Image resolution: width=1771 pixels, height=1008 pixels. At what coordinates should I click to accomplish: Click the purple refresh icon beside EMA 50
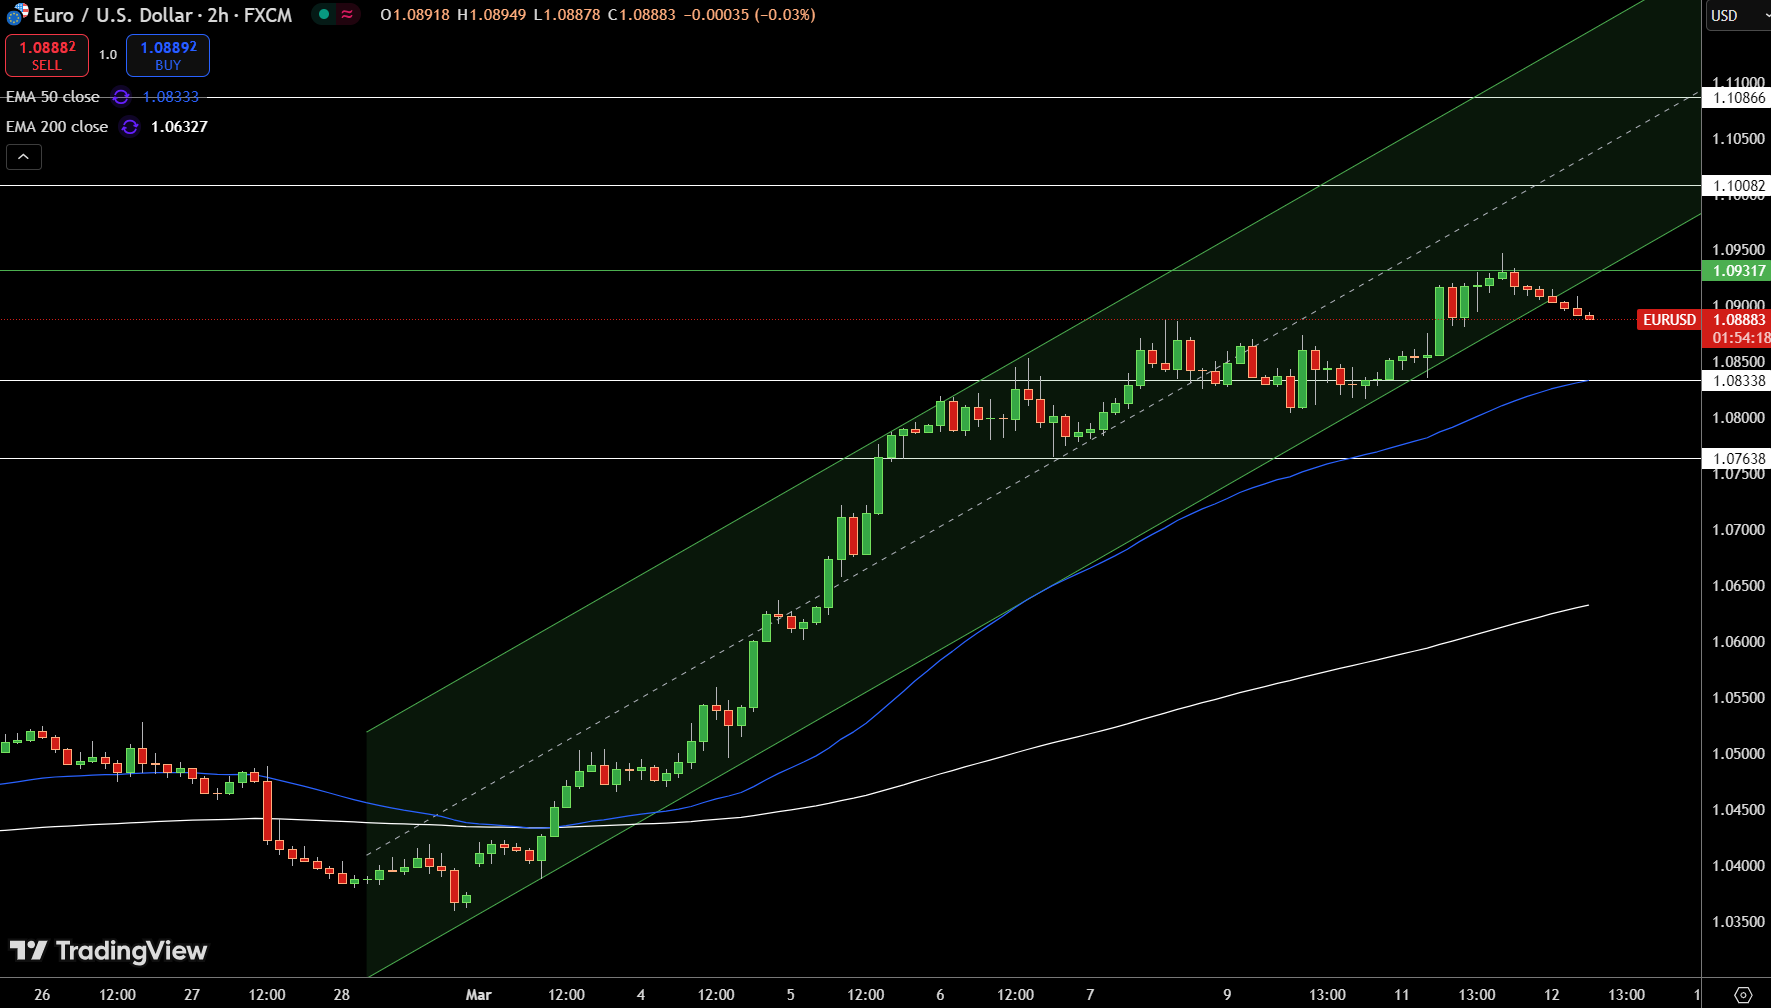[x=121, y=97]
